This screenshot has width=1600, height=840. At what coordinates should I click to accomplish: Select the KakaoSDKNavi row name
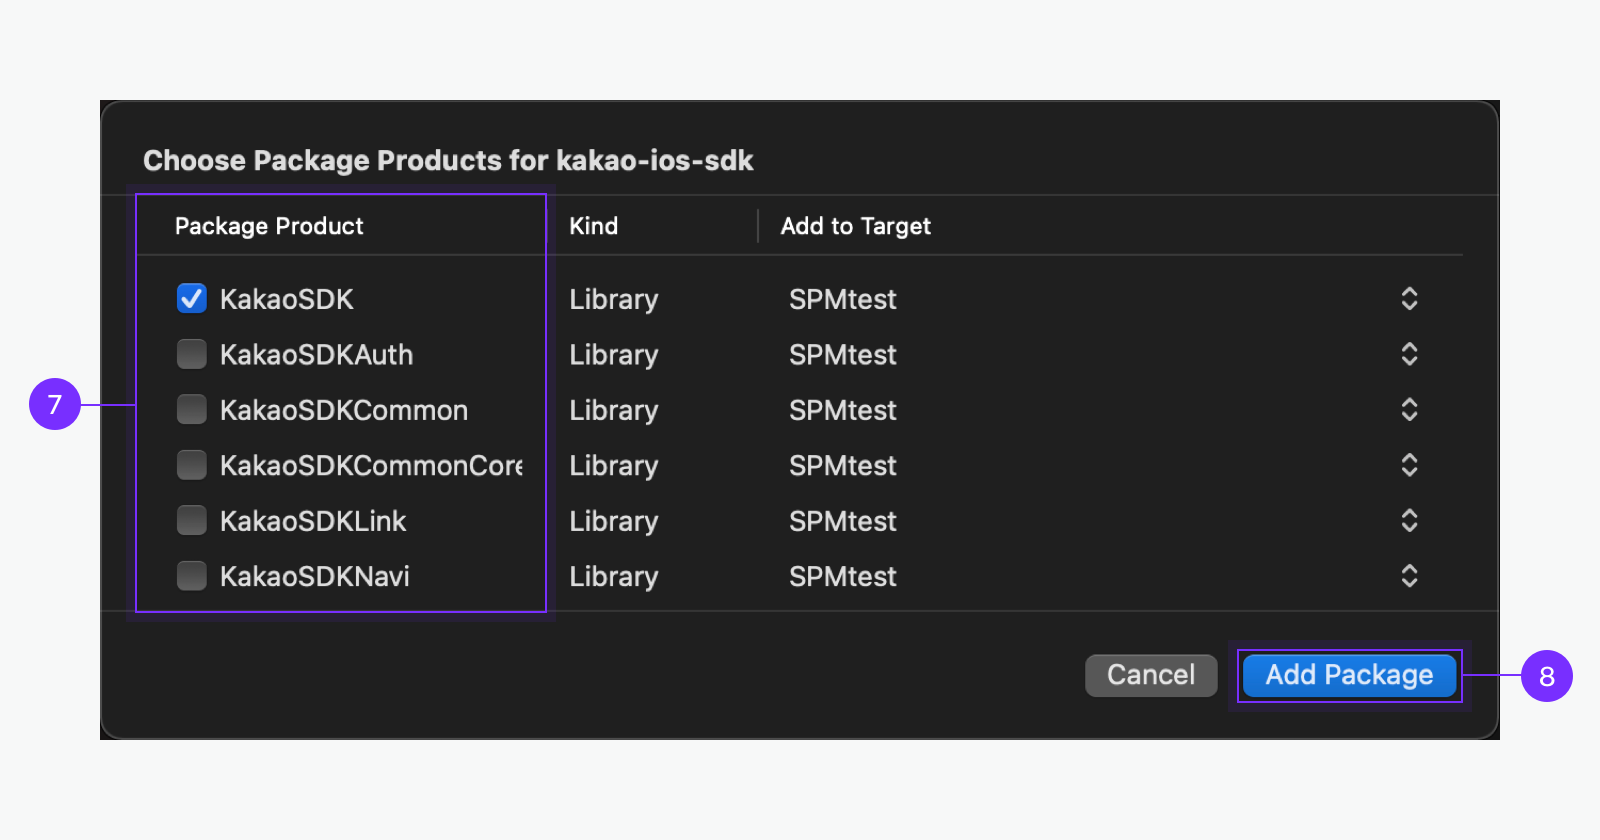coord(315,576)
